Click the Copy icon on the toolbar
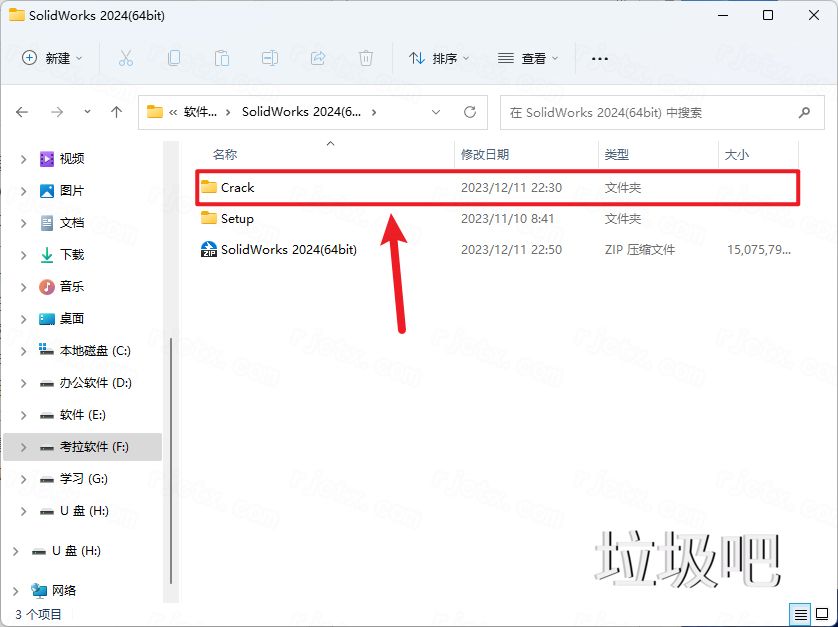Image resolution: width=838 pixels, height=627 pixels. [x=174, y=60]
